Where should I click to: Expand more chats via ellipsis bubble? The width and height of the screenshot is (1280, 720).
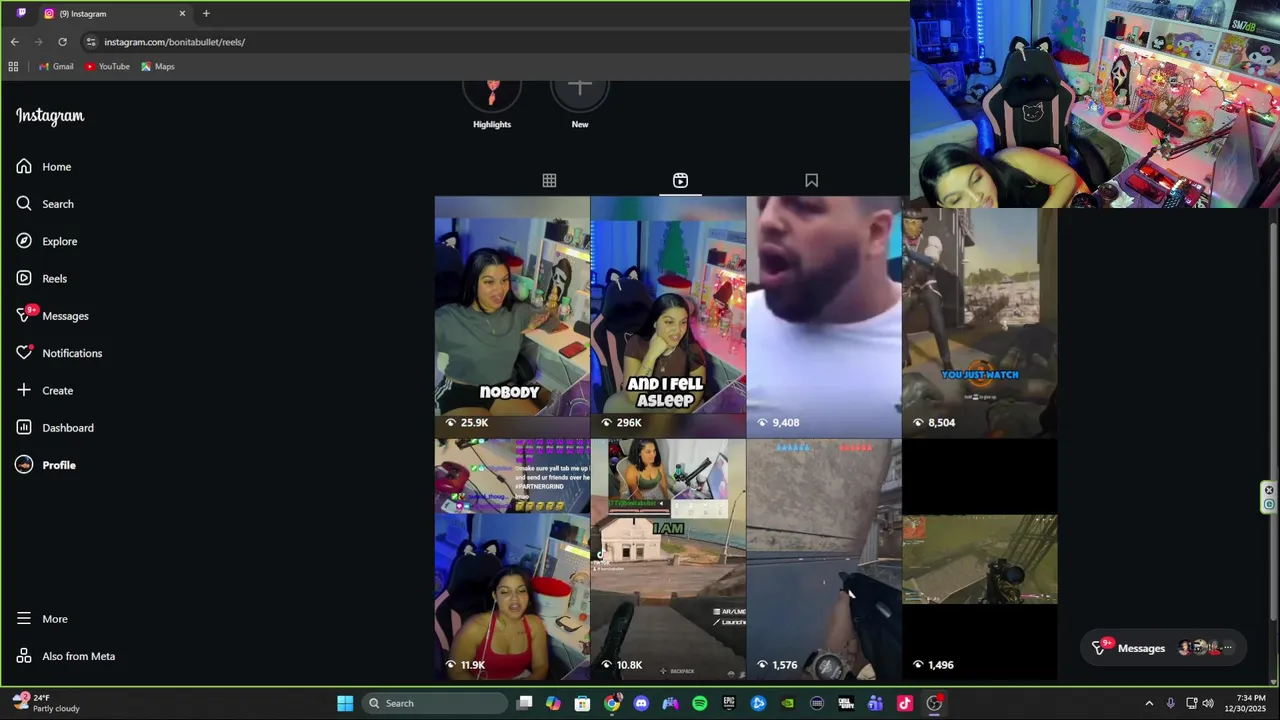click(x=1227, y=648)
